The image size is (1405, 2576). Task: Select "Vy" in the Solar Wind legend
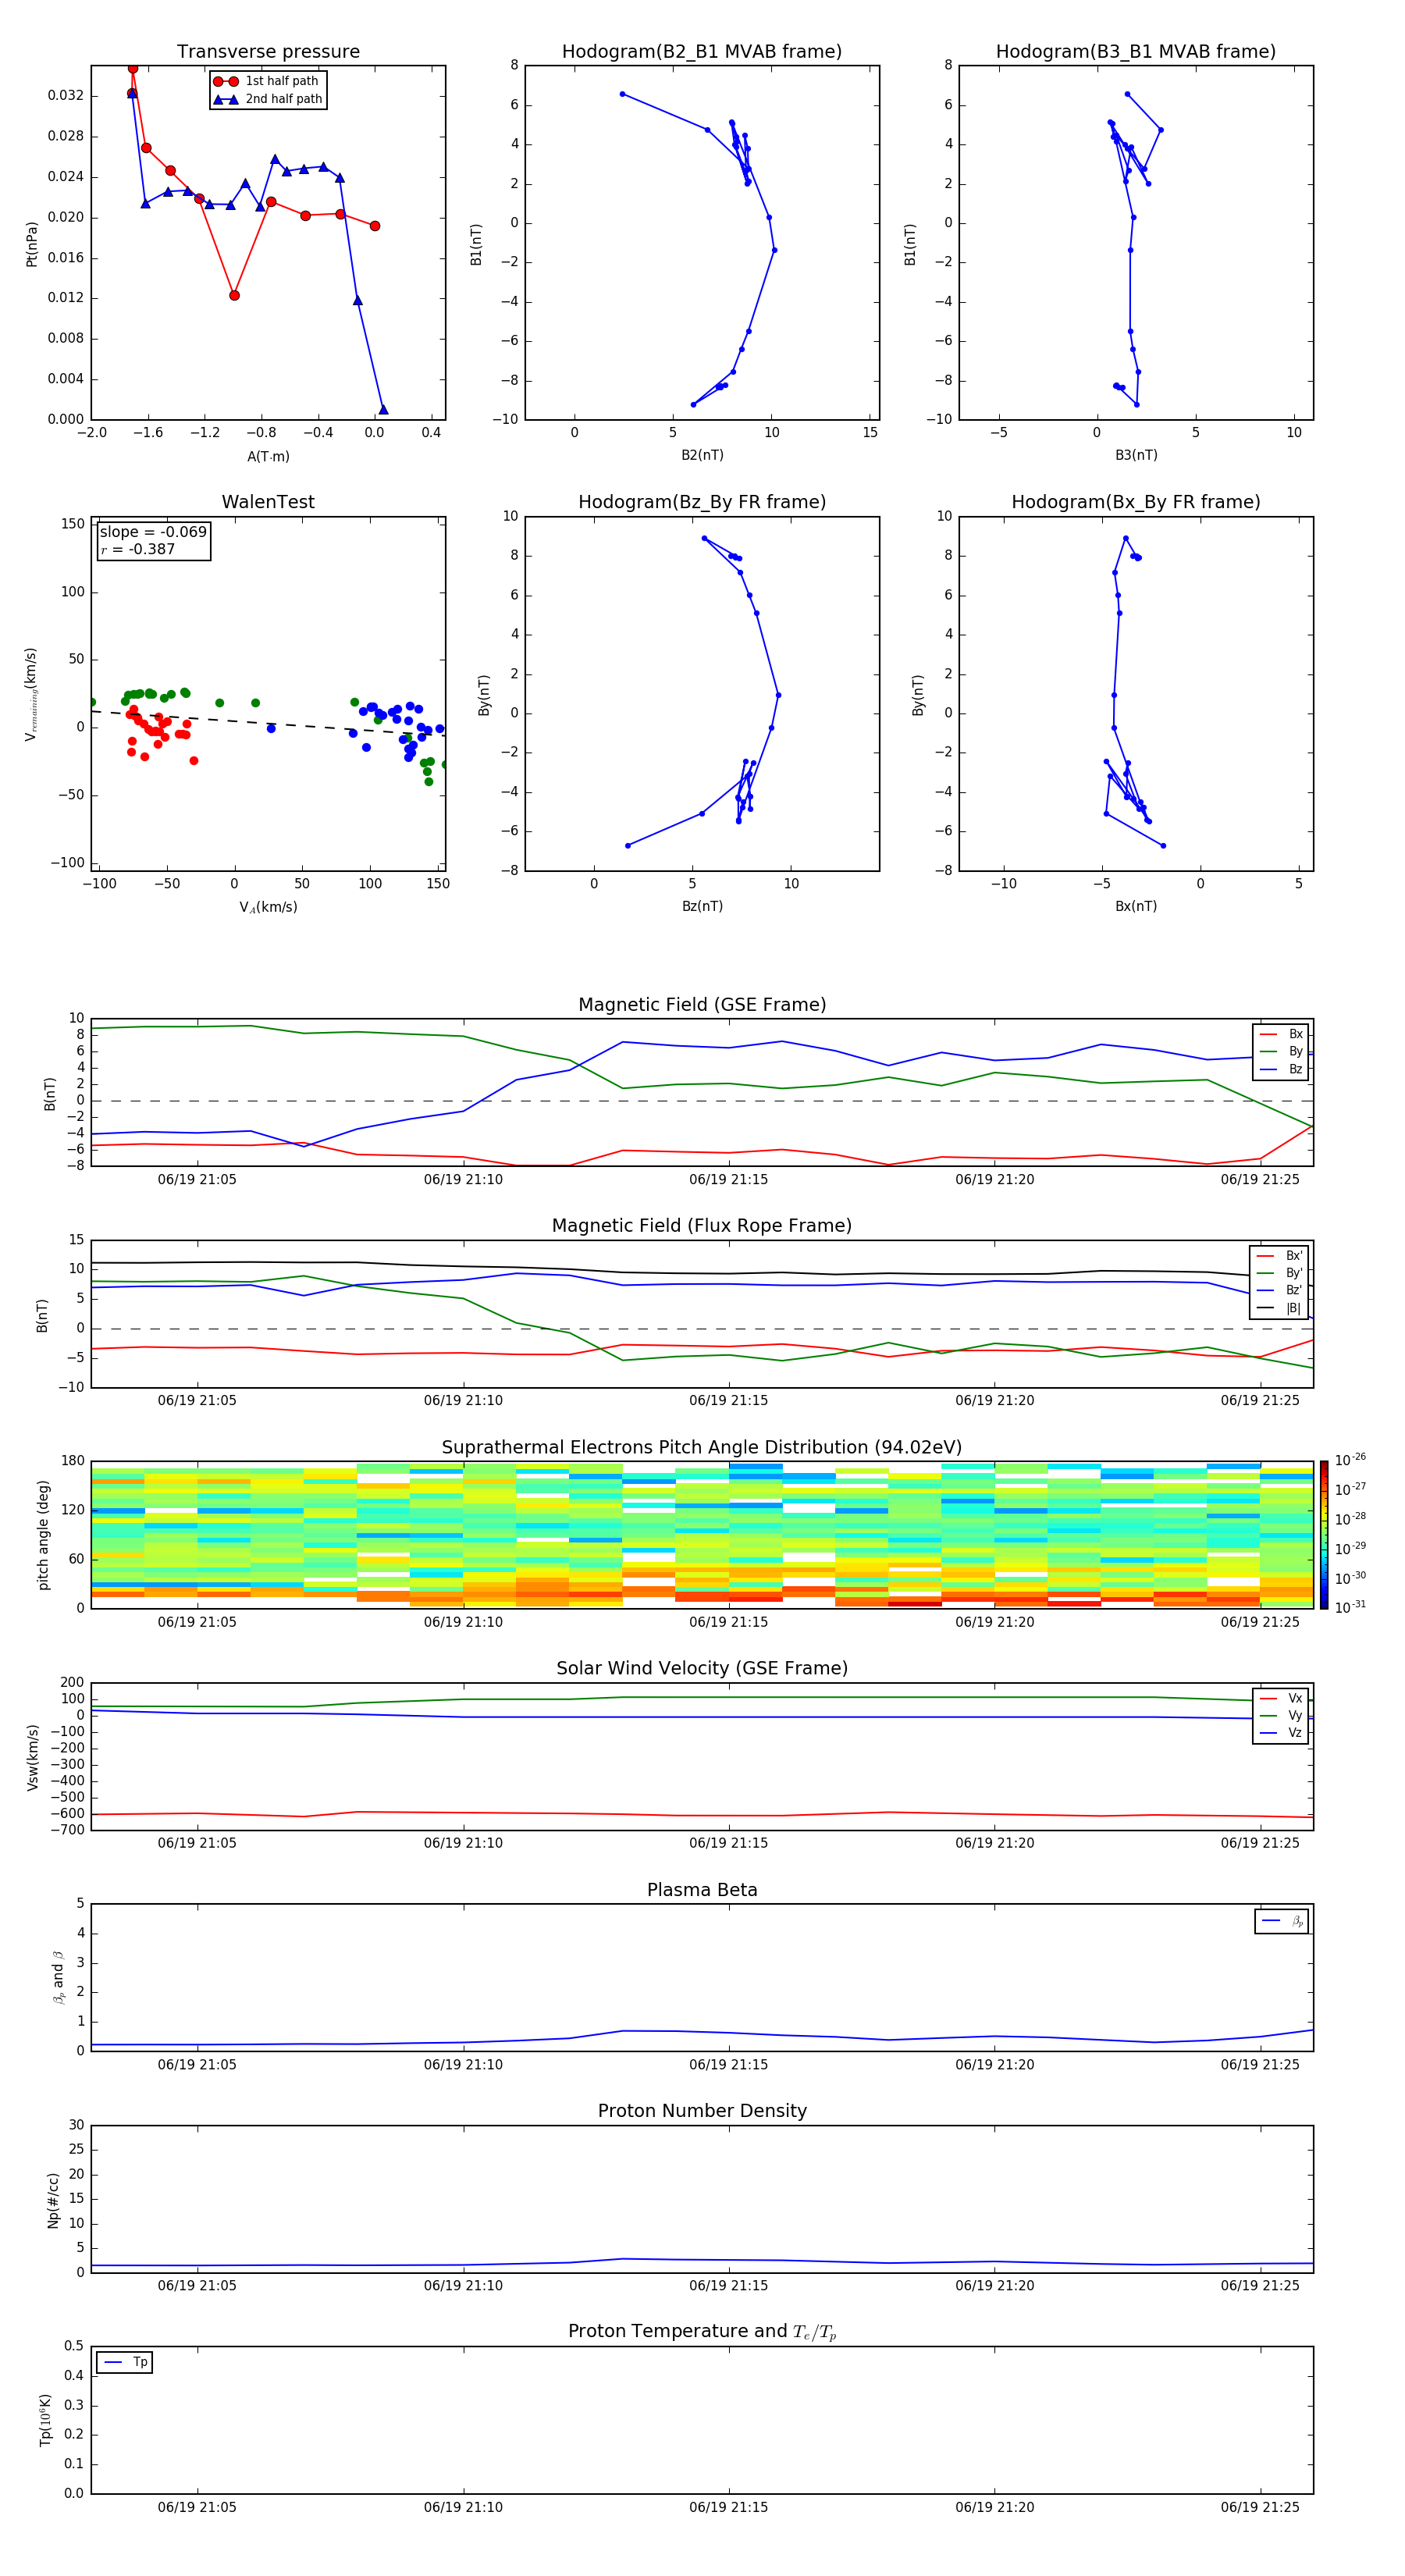coord(1281,1716)
